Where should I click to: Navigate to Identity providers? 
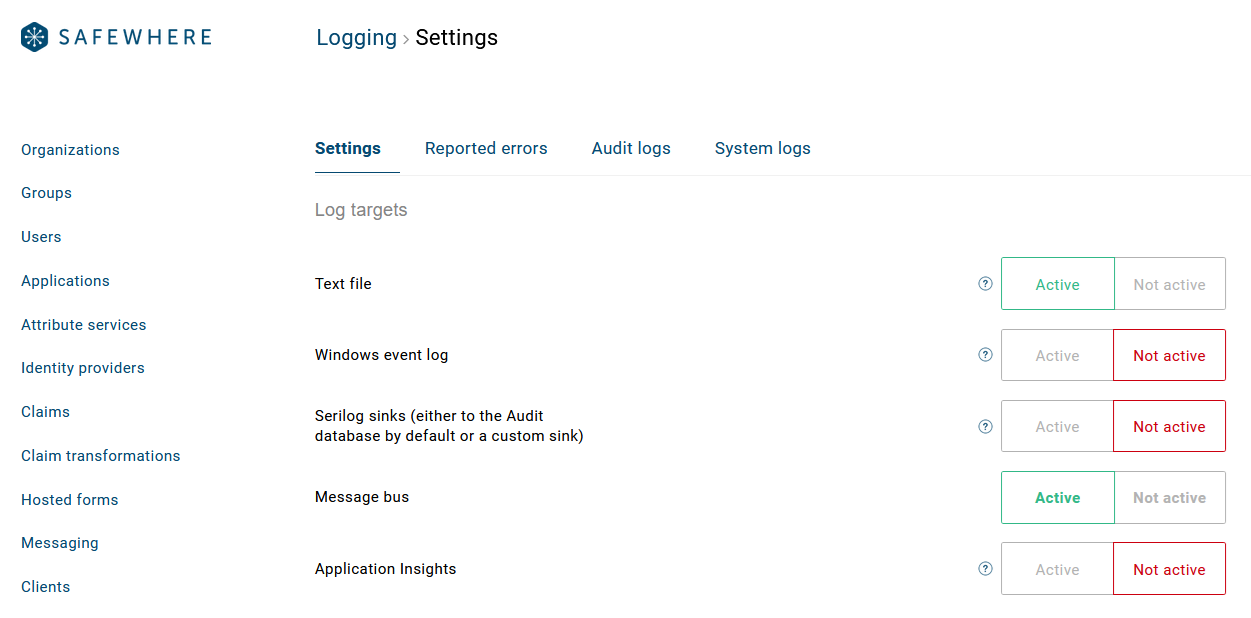pos(83,368)
